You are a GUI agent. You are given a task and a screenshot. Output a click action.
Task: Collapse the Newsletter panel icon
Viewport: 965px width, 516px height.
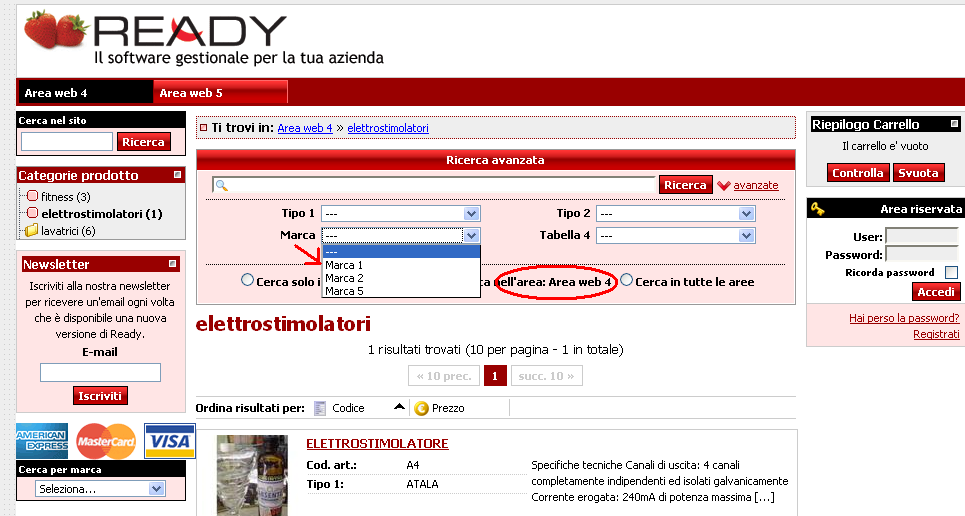(172, 264)
